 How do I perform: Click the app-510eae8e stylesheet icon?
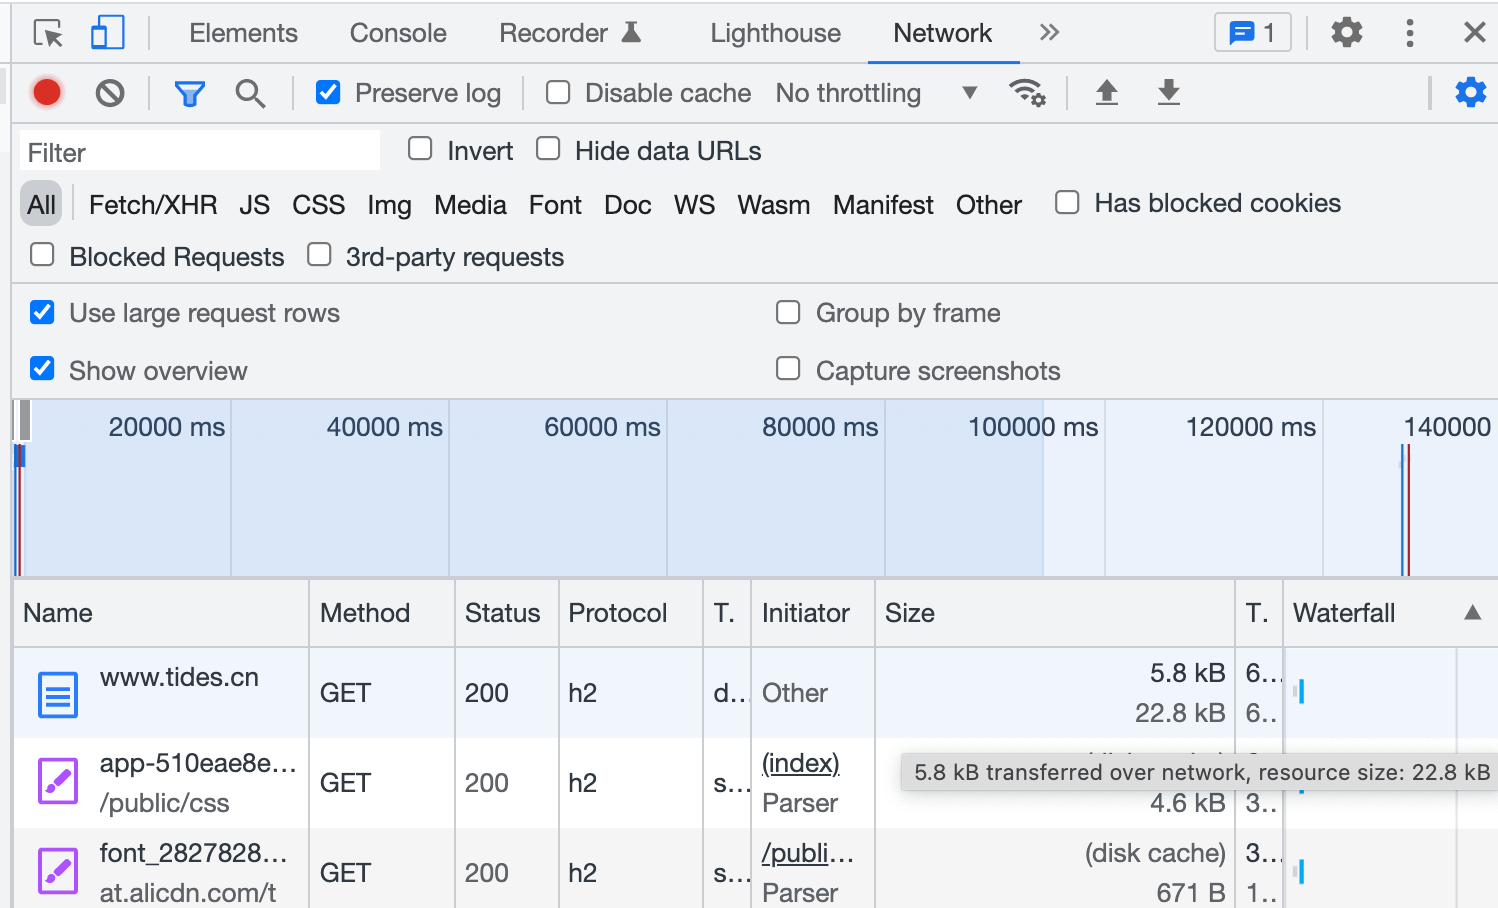tap(58, 782)
